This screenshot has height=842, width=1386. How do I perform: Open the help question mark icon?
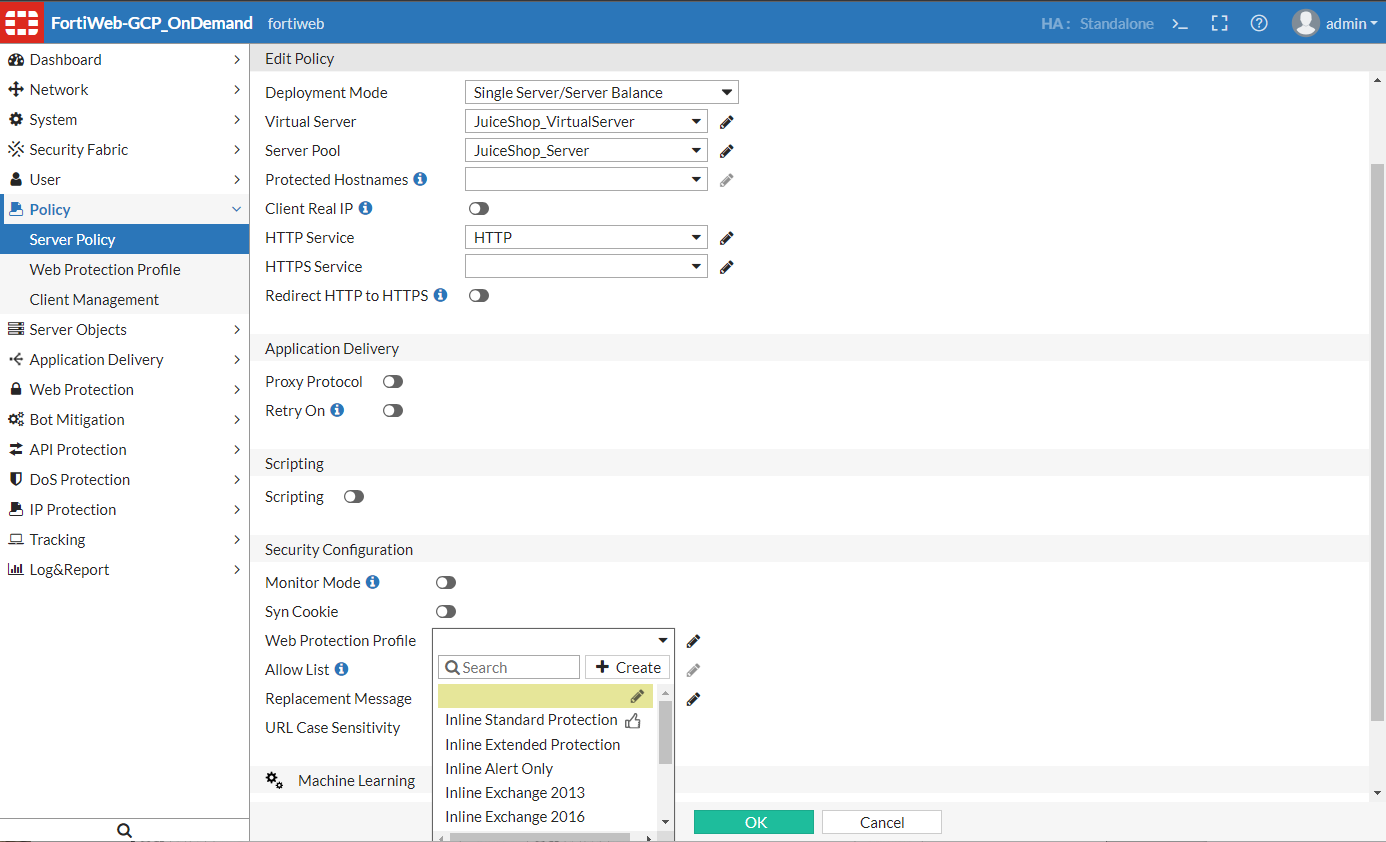coord(1259,23)
